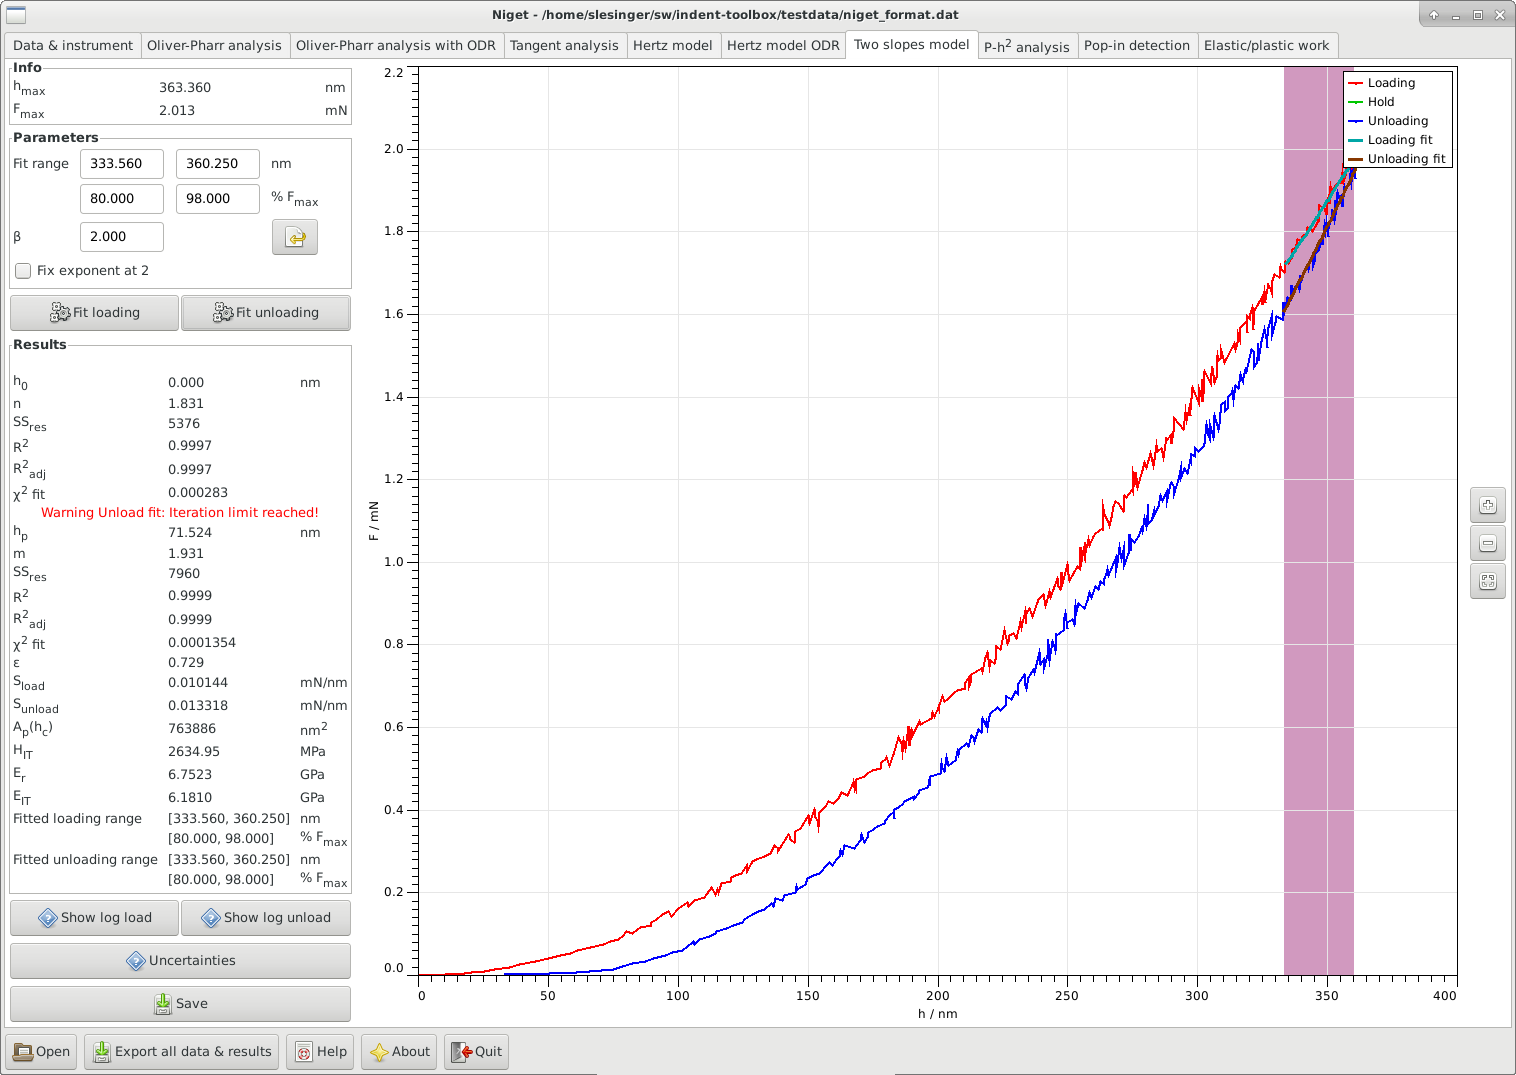This screenshot has width=1516, height=1075.
Task: Click the Ap(hc) value 763886
Action: (x=192, y=729)
